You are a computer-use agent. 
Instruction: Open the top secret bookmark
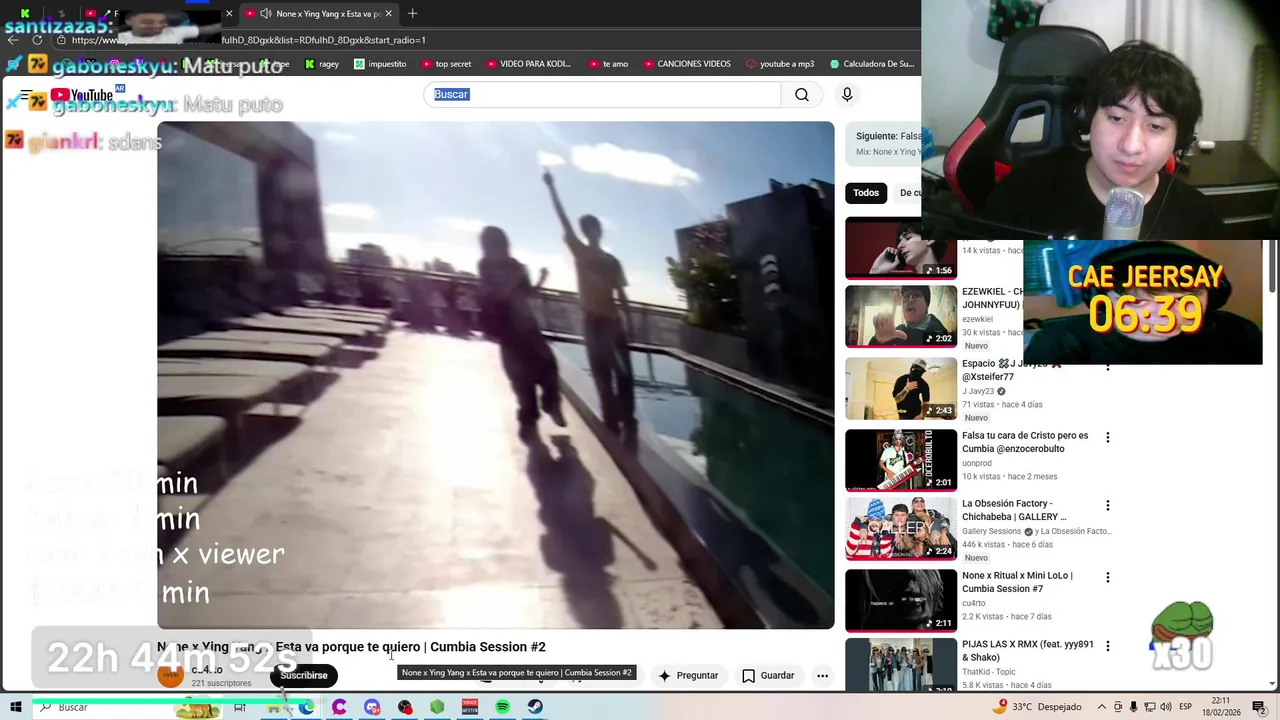(446, 64)
